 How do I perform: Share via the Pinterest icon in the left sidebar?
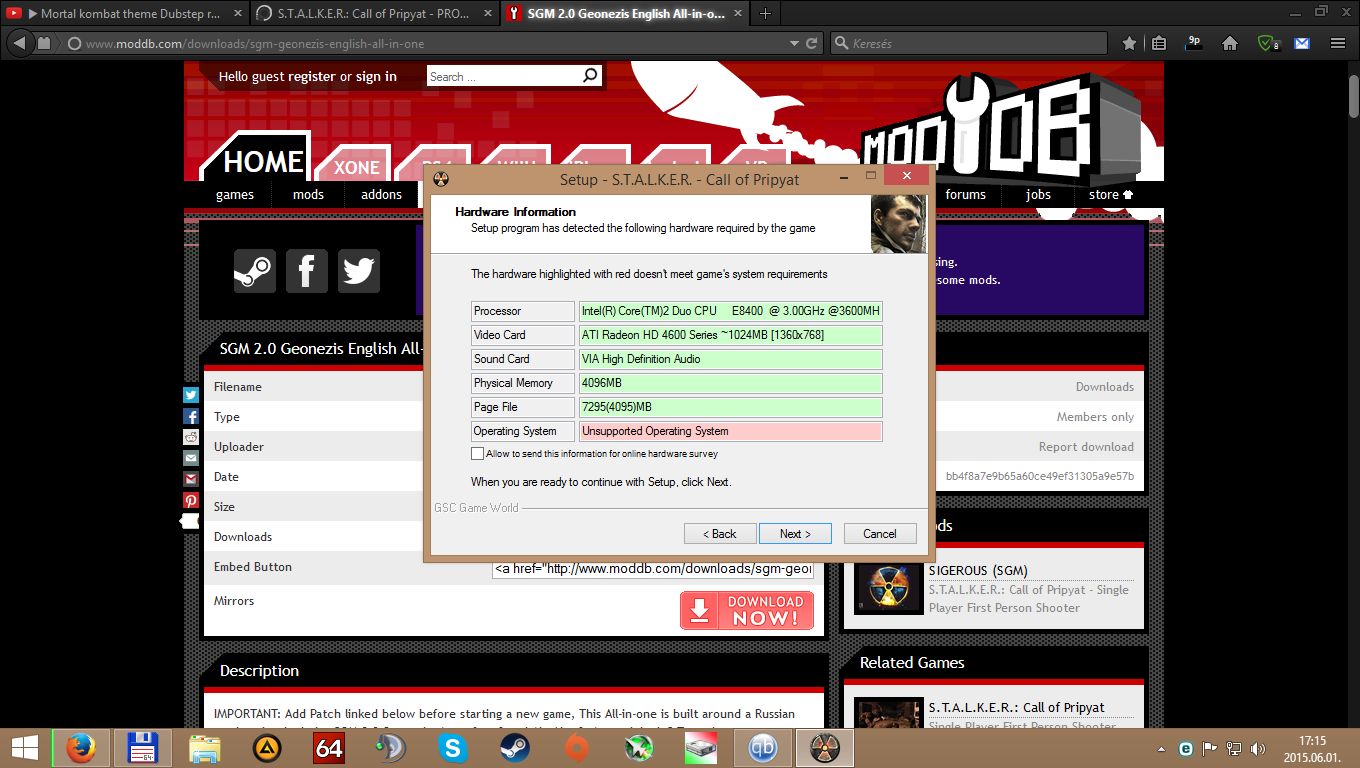tap(191, 500)
